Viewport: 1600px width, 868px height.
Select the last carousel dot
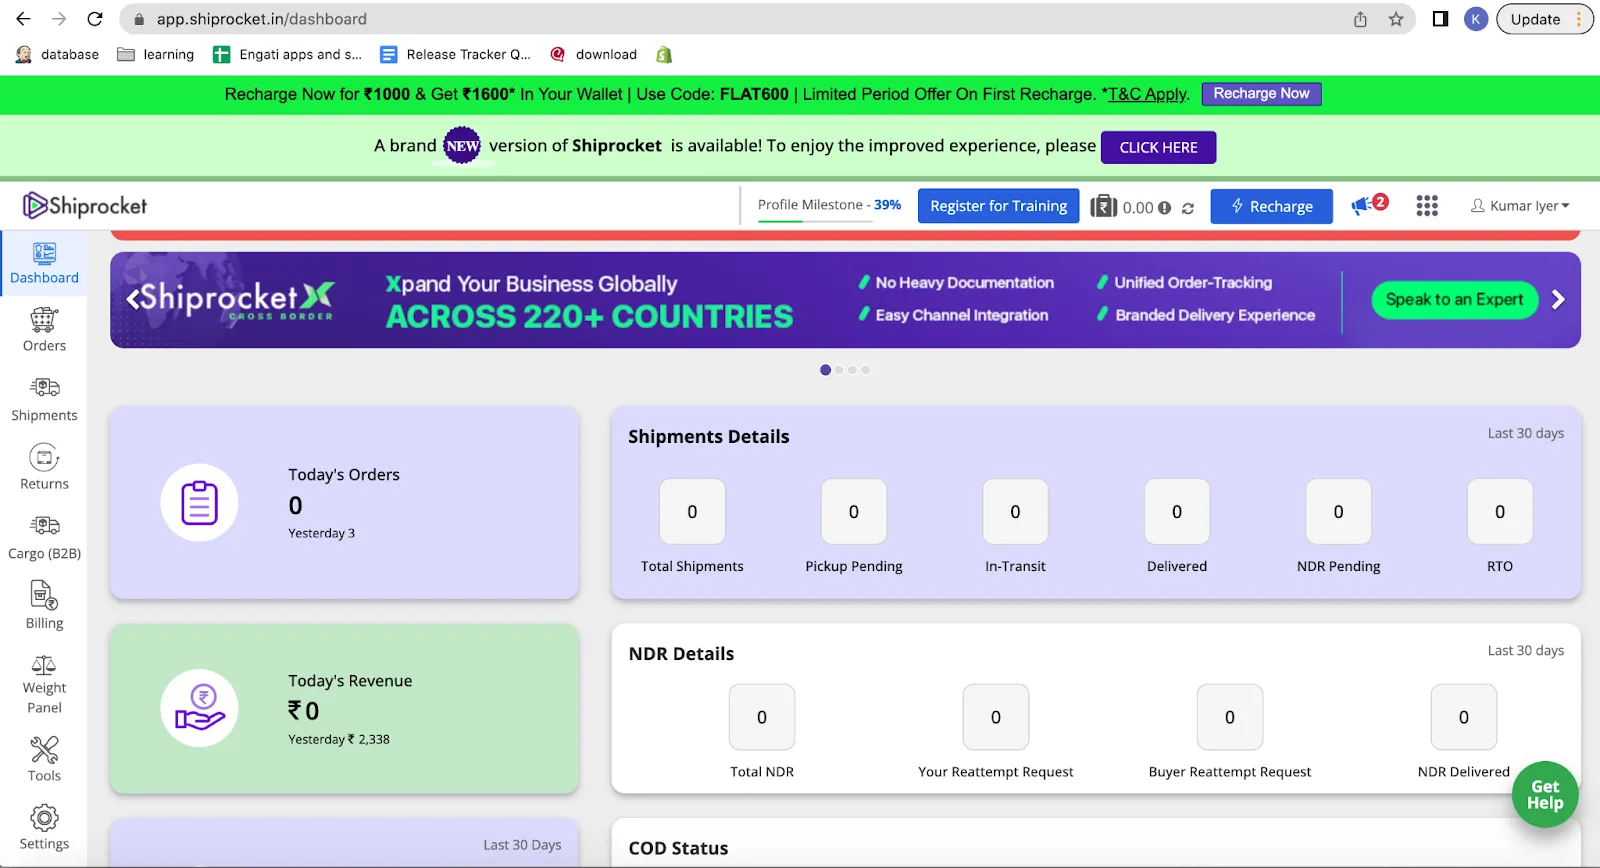point(866,370)
